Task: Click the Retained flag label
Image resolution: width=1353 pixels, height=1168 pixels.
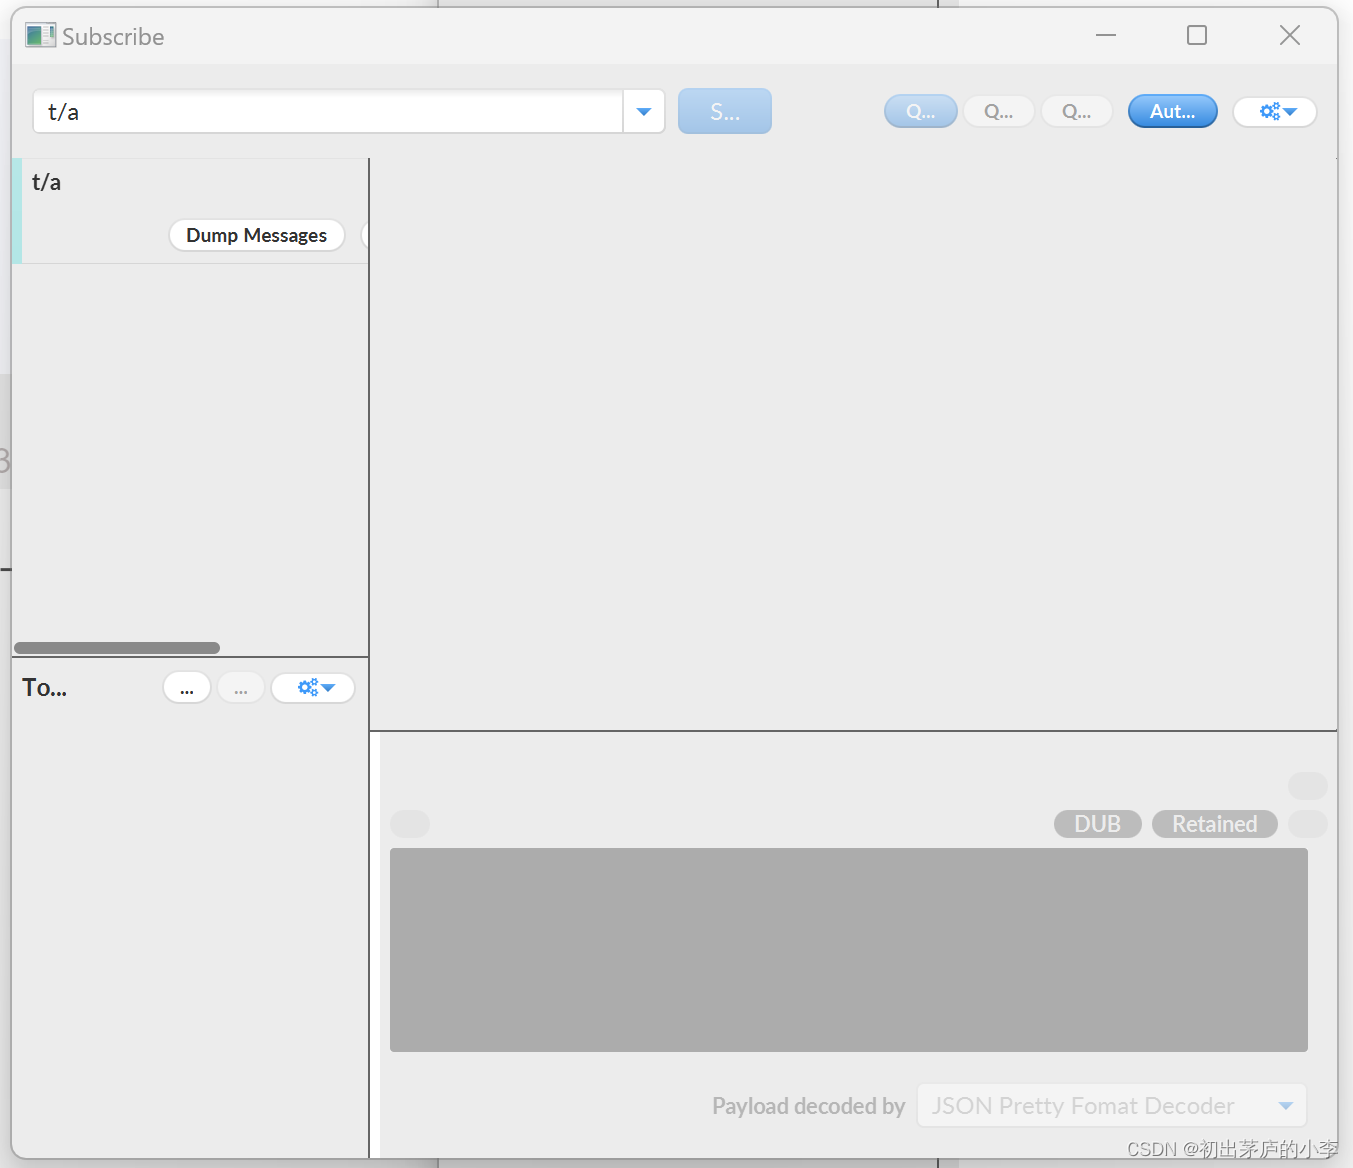Action: tap(1215, 824)
